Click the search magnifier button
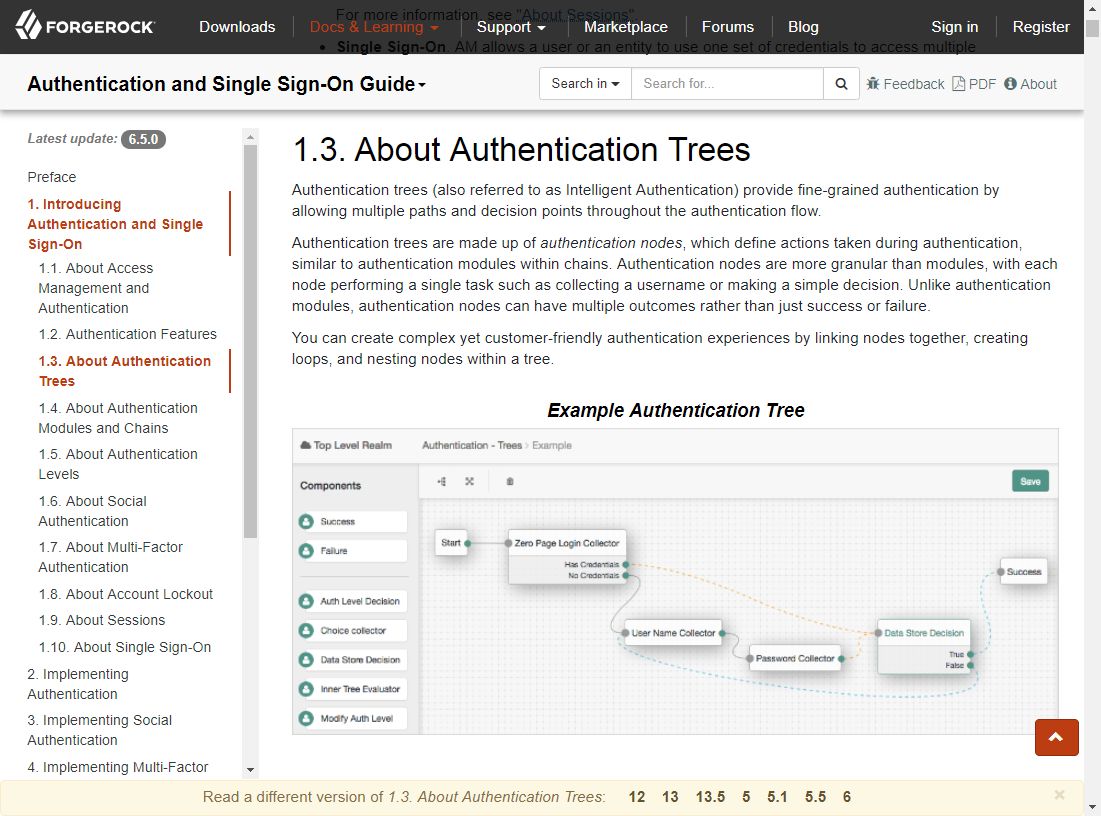 point(841,84)
